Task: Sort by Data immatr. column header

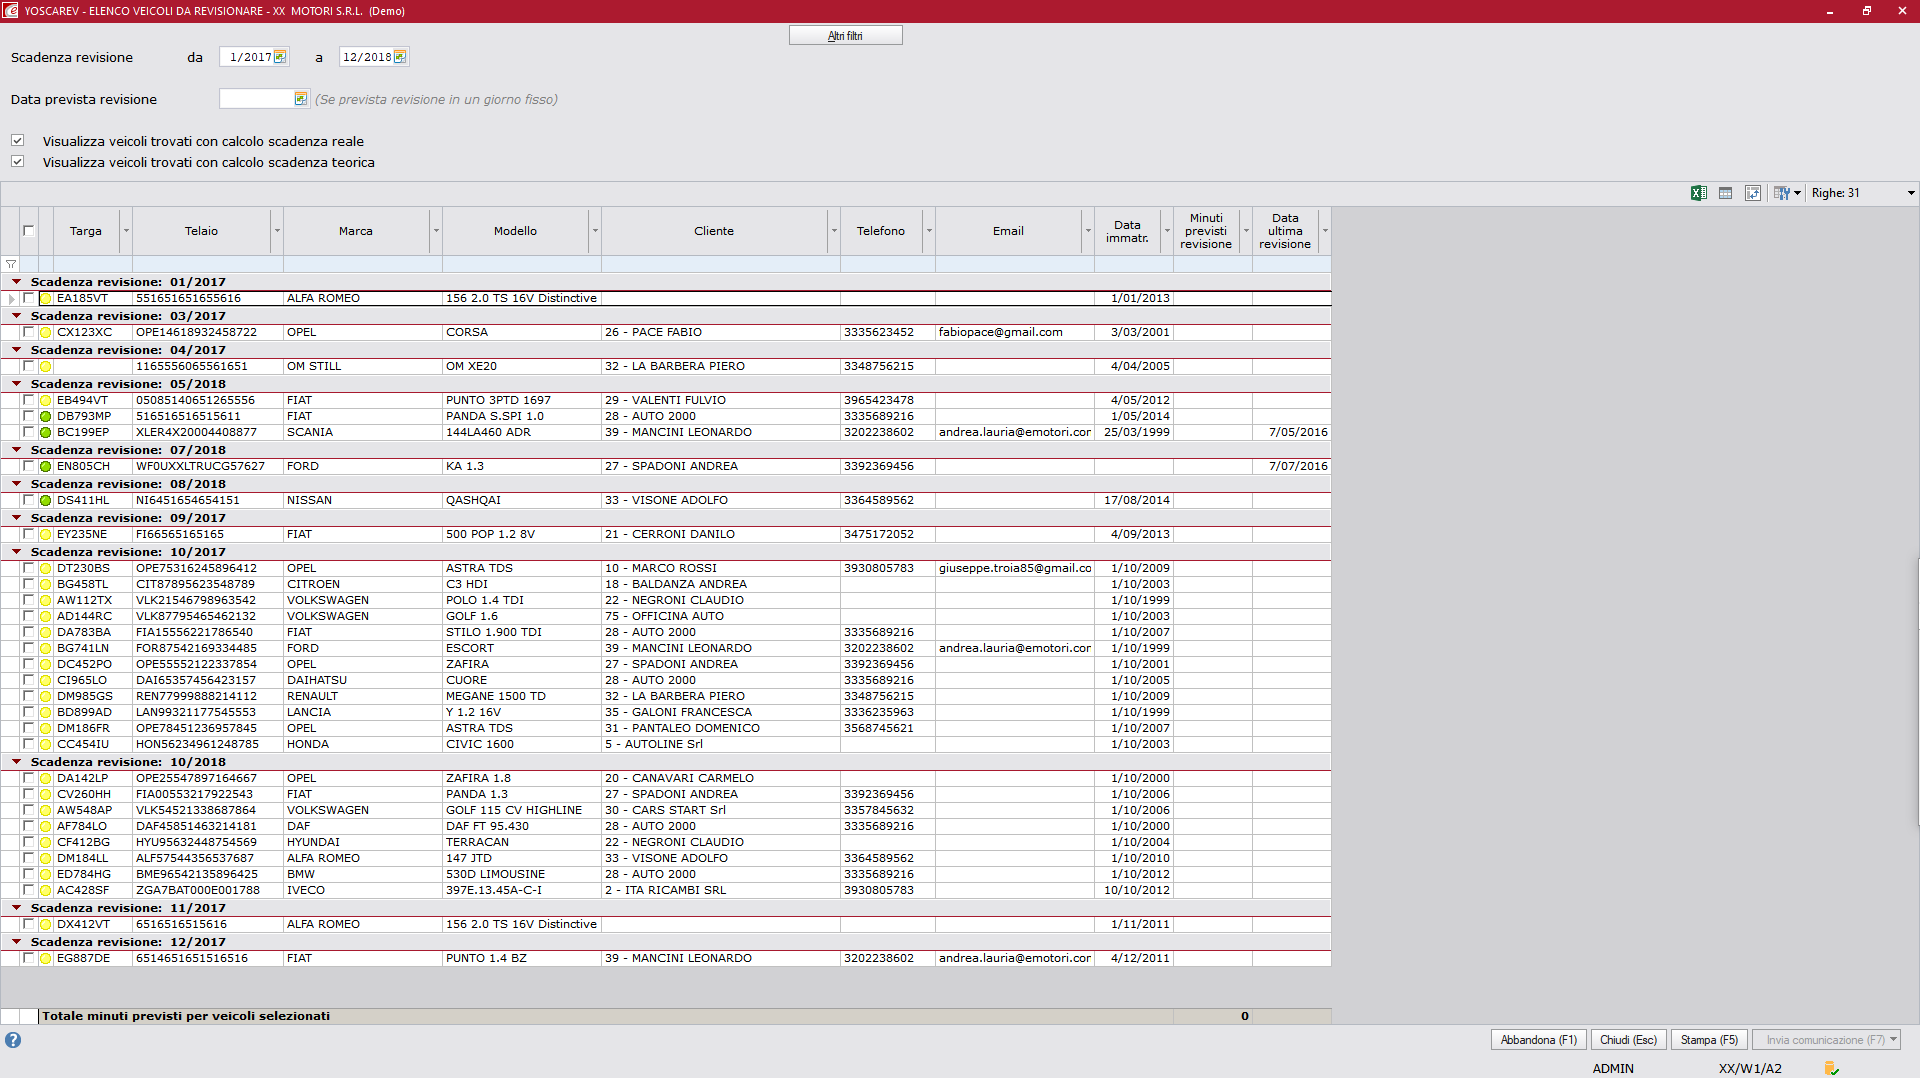Action: [1127, 231]
